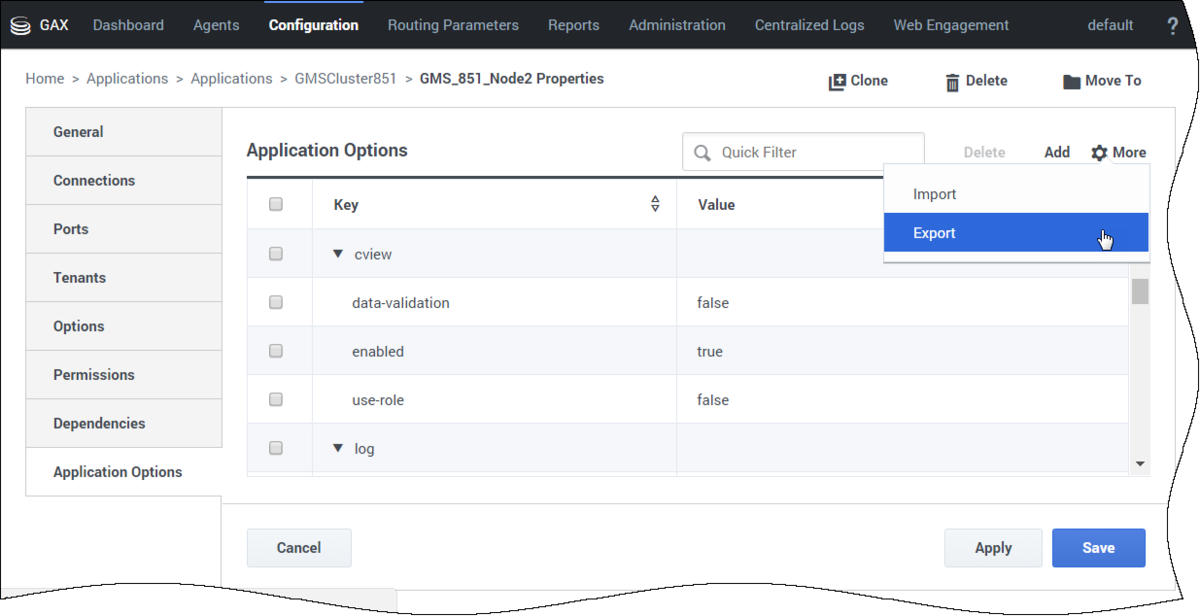Click the table scrollbar thumb

(x=1140, y=291)
